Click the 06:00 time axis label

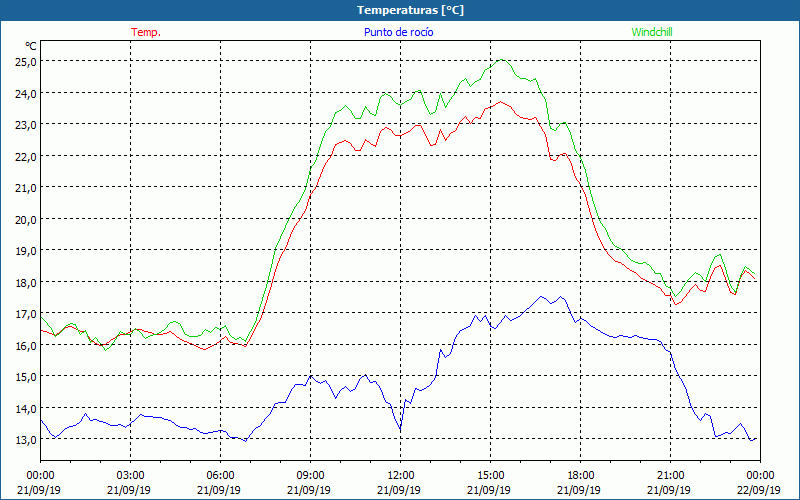click(220, 476)
